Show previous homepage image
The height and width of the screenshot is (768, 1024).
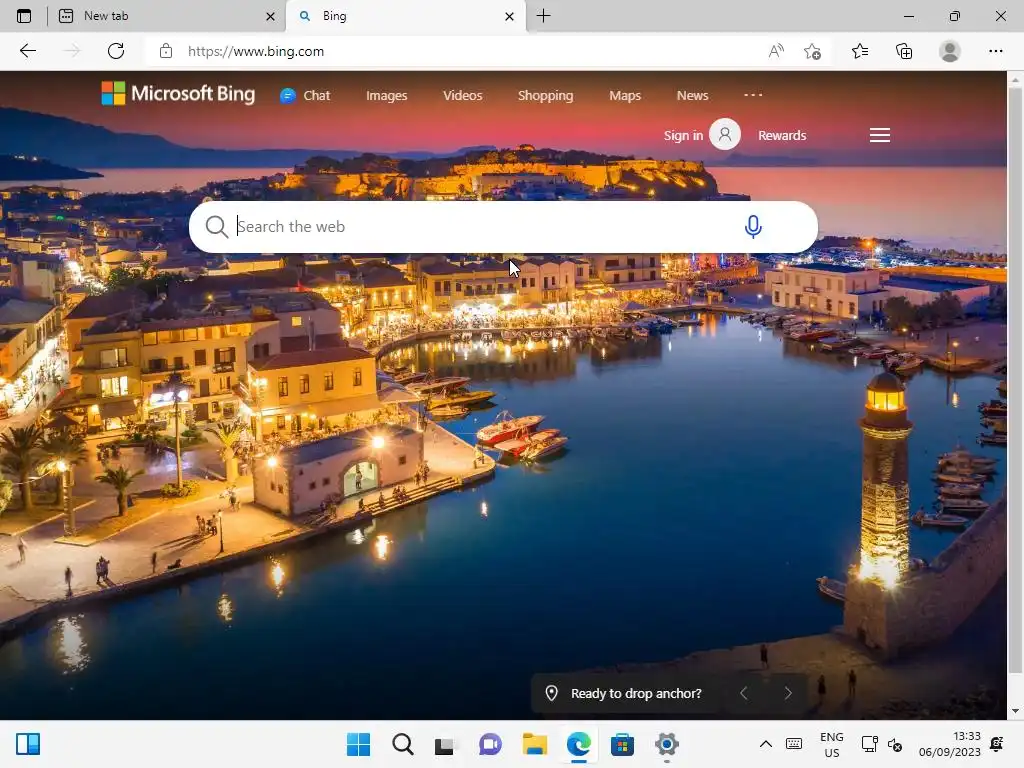click(743, 694)
